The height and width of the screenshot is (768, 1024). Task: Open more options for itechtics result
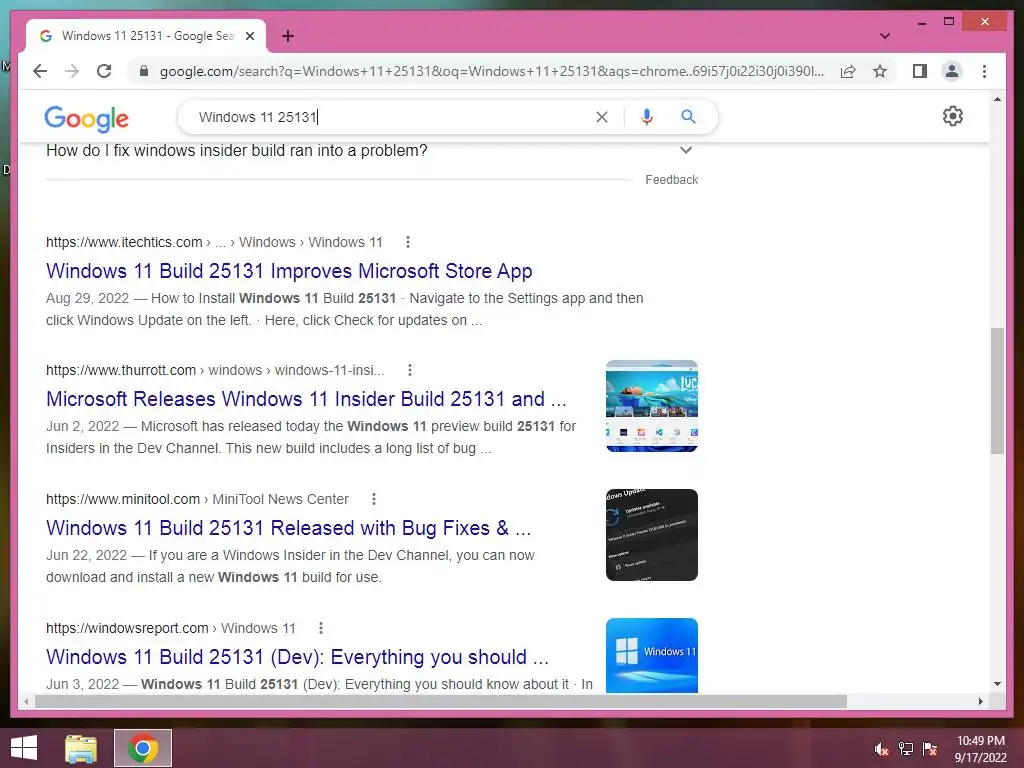pyautogui.click(x=408, y=242)
